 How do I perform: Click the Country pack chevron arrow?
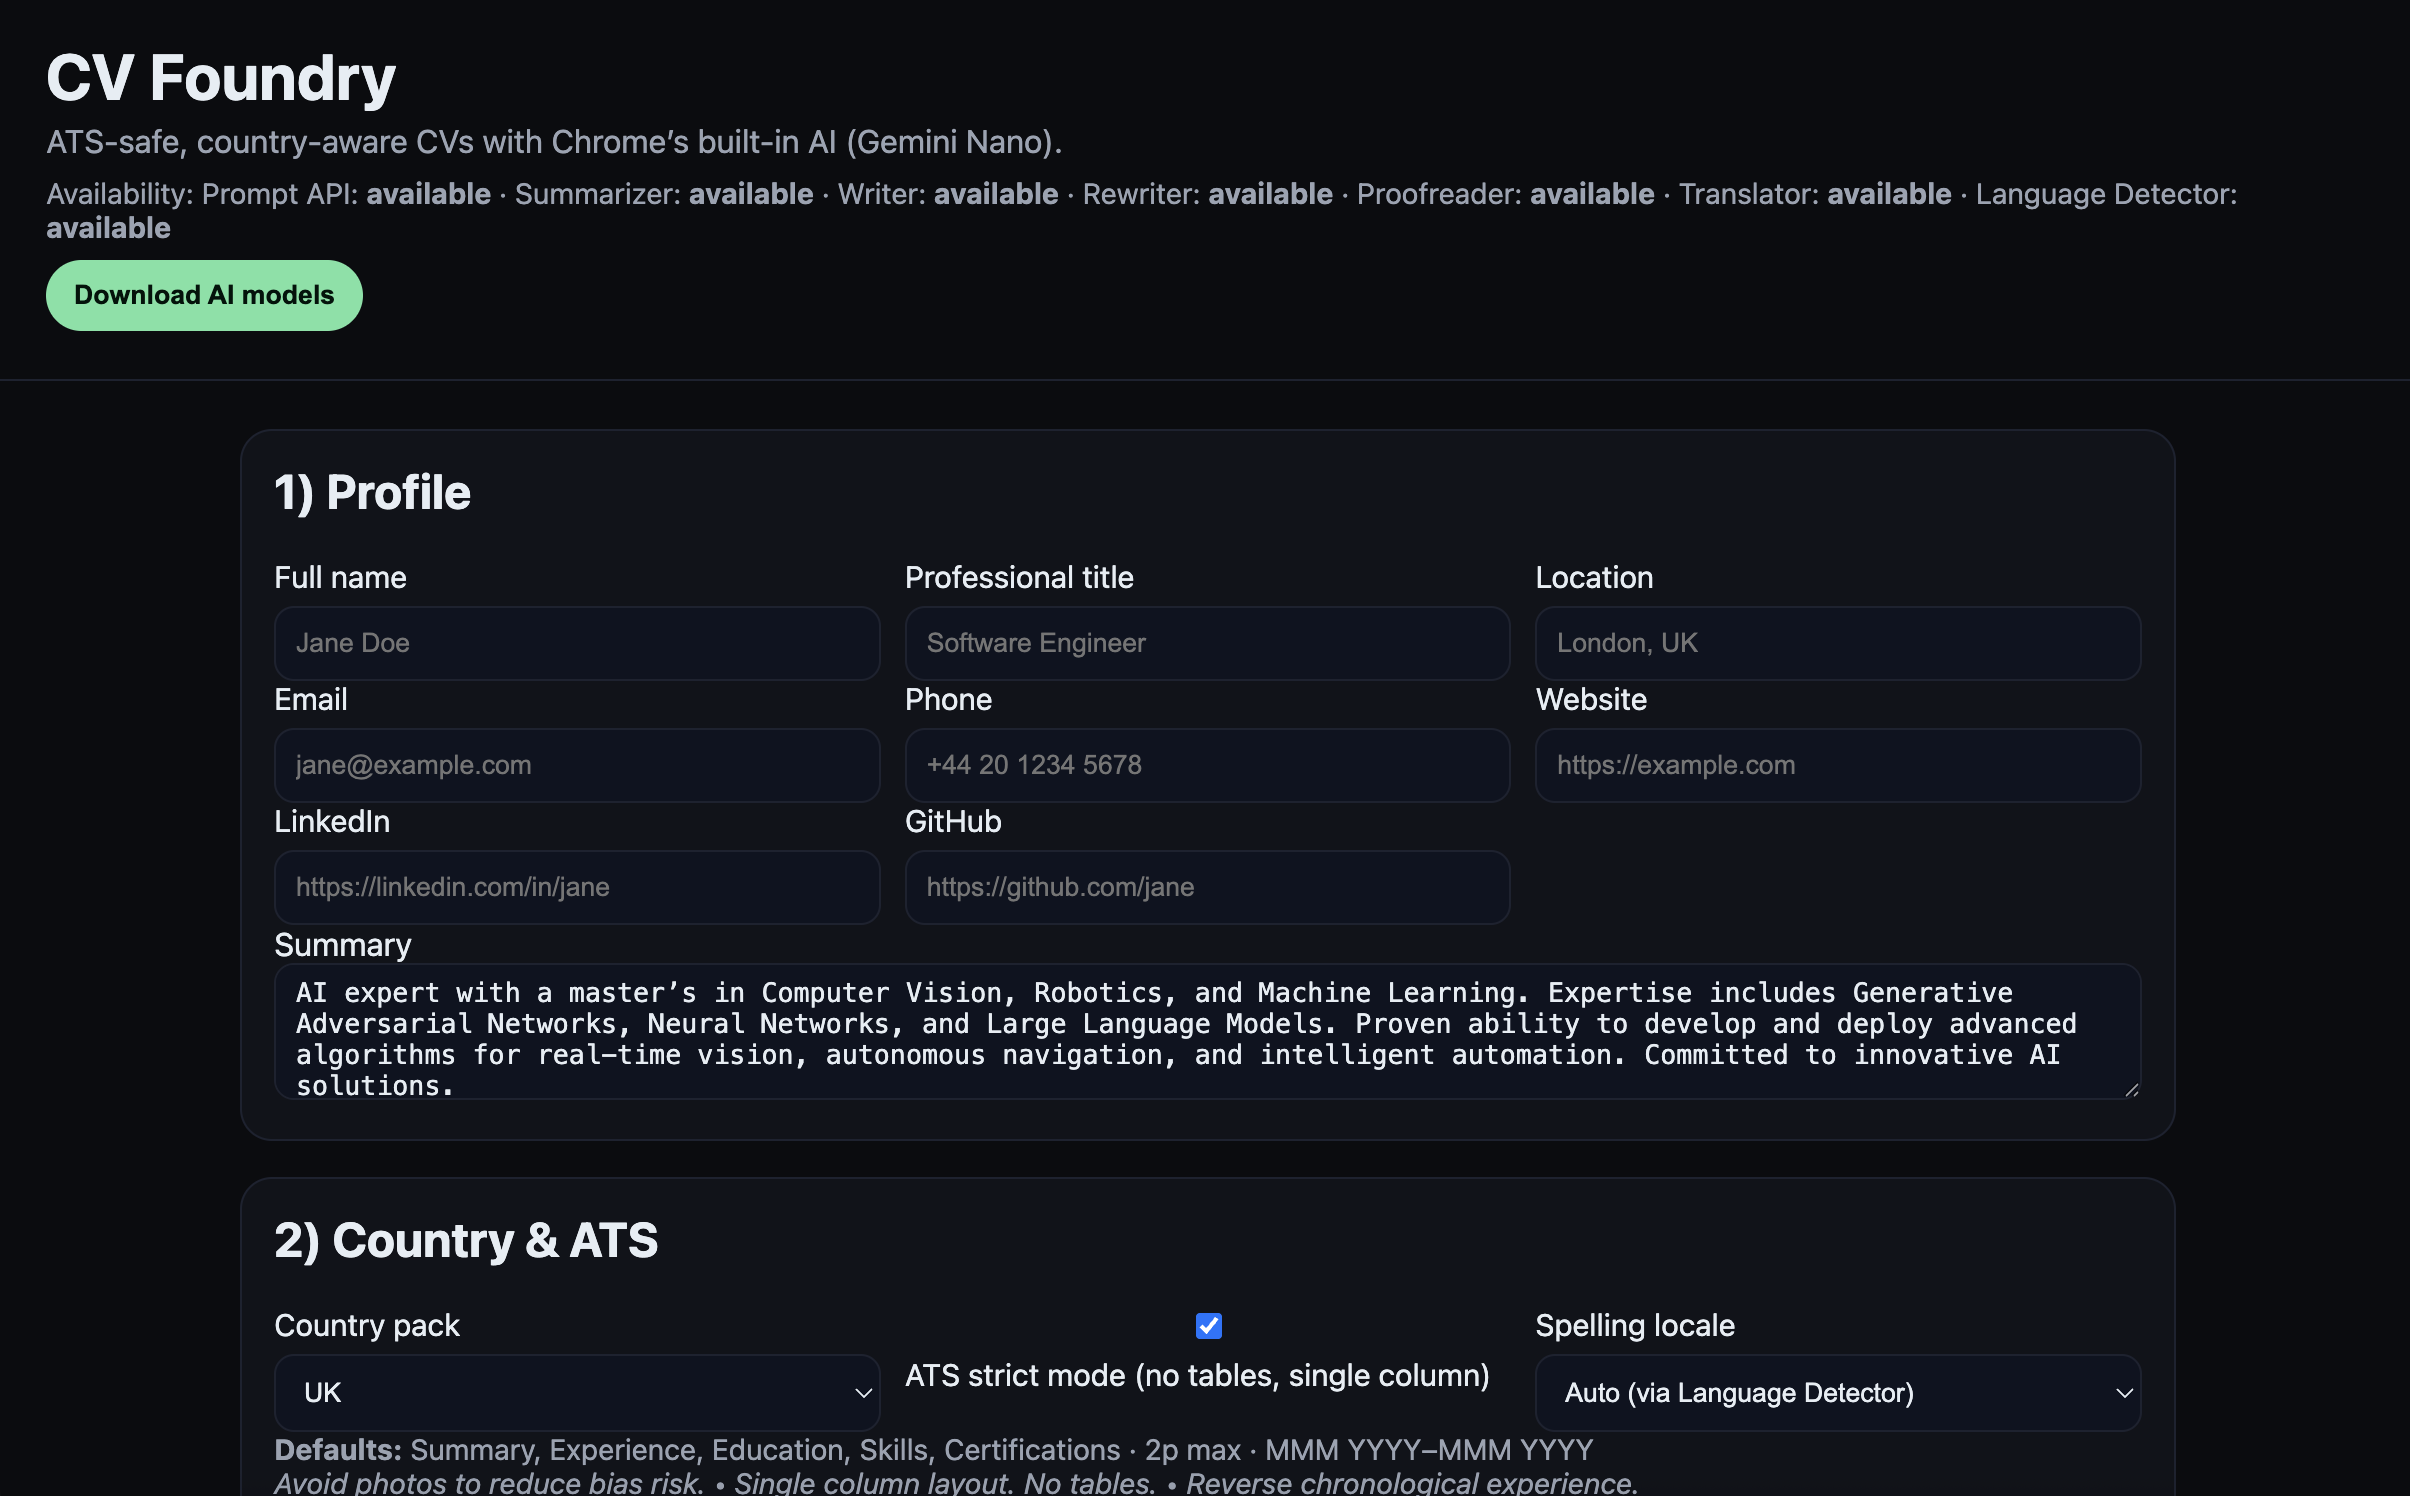pyautogui.click(x=862, y=1392)
